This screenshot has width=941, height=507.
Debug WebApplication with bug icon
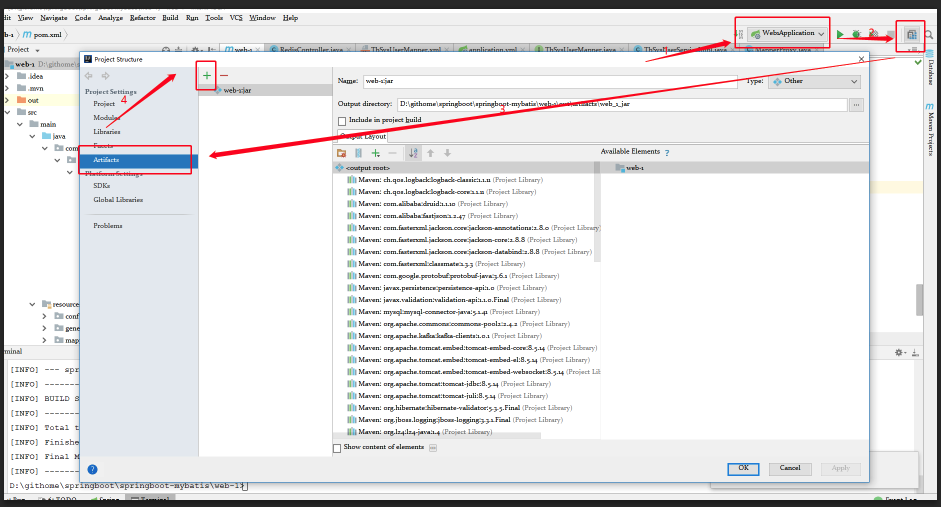pyautogui.click(x=856, y=34)
